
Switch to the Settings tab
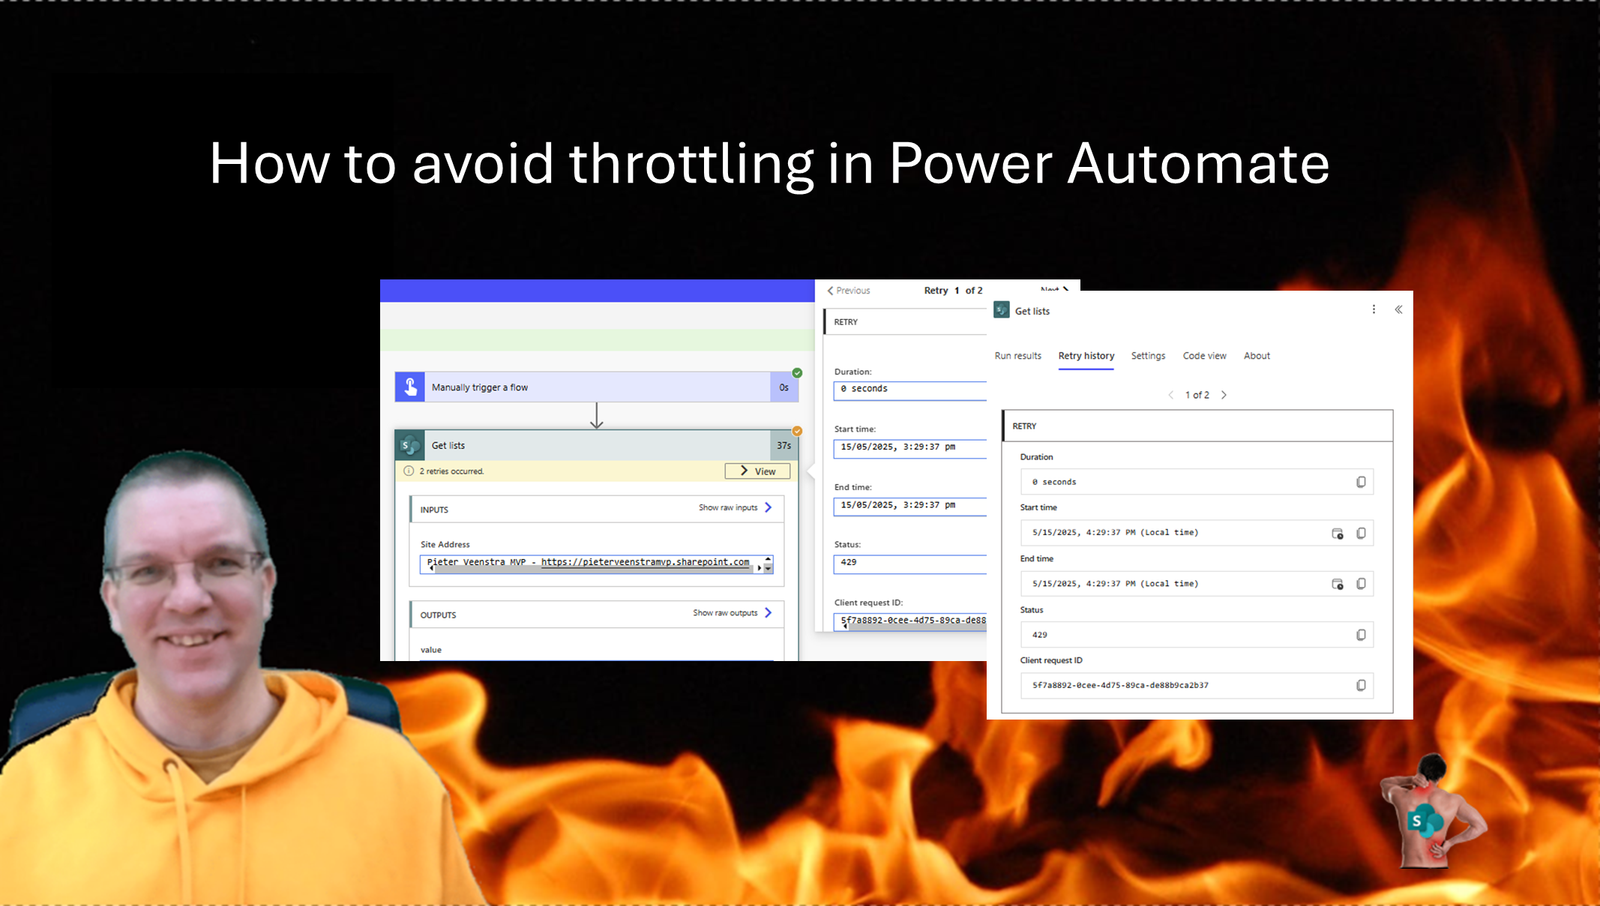point(1148,356)
